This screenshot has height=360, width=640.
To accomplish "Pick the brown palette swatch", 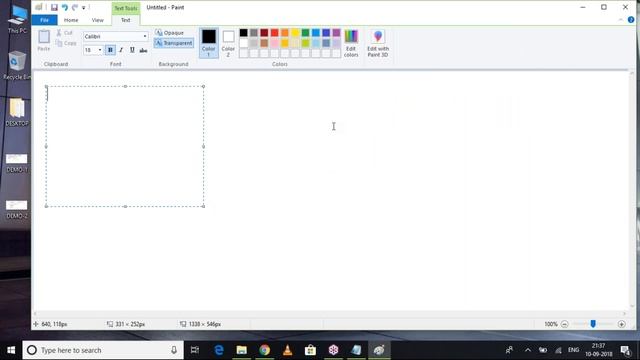I will click(x=264, y=43).
